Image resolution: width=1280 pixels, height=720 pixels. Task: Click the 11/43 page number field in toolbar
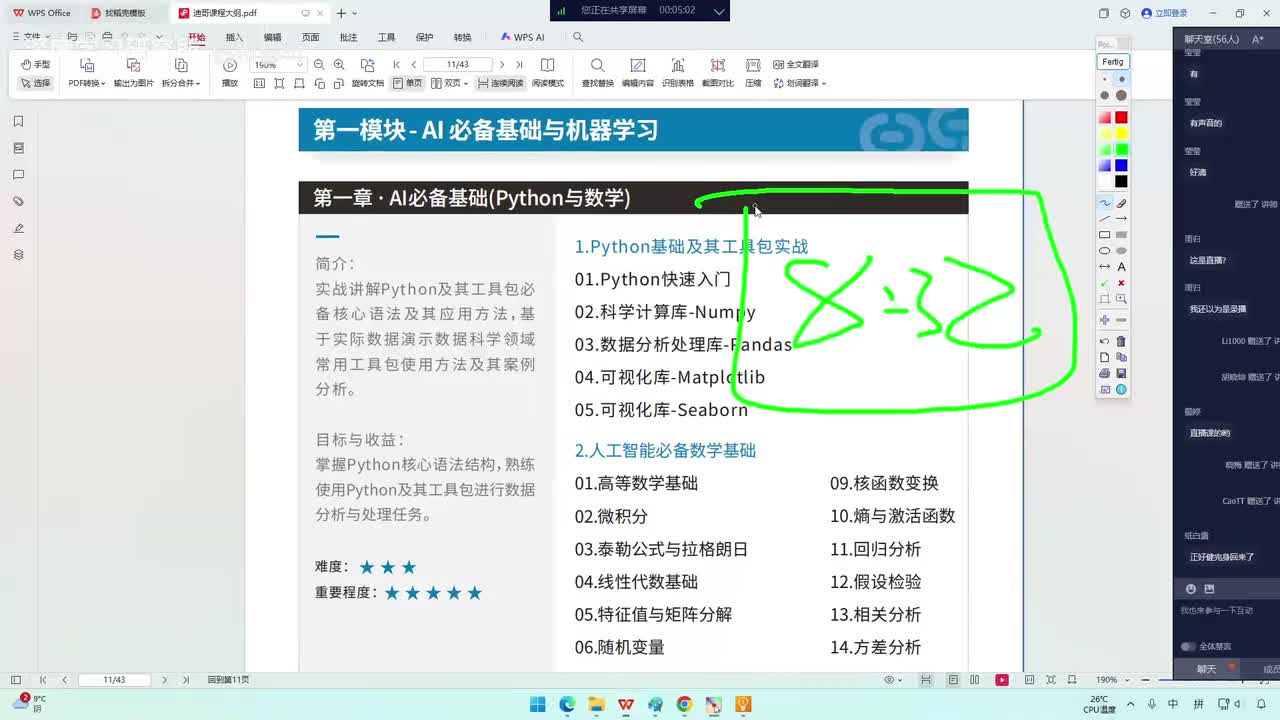click(458, 64)
